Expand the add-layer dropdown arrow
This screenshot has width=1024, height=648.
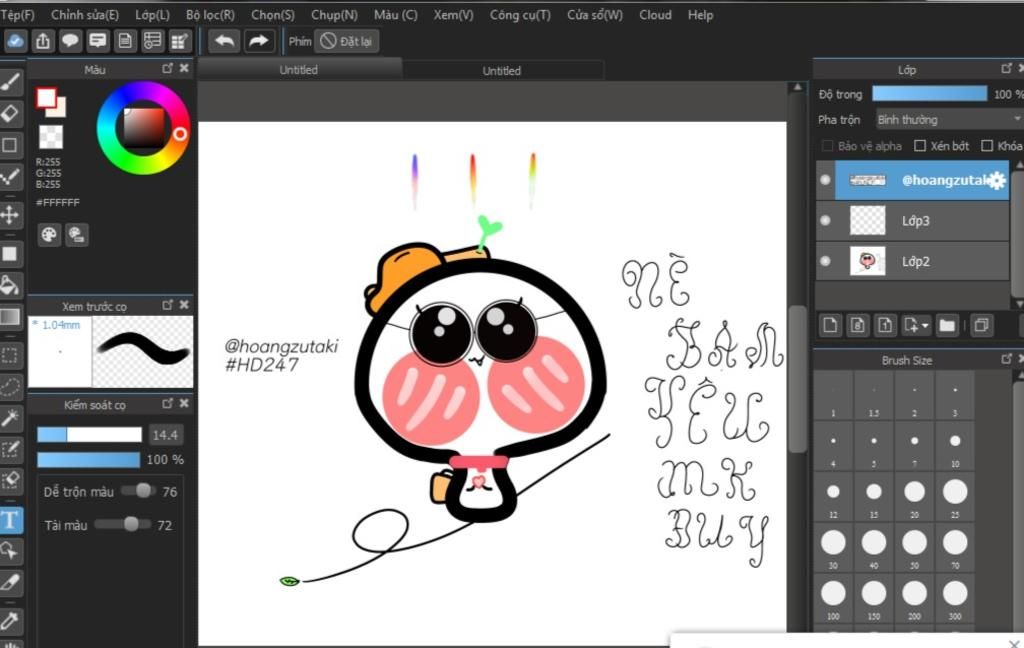[x=926, y=325]
